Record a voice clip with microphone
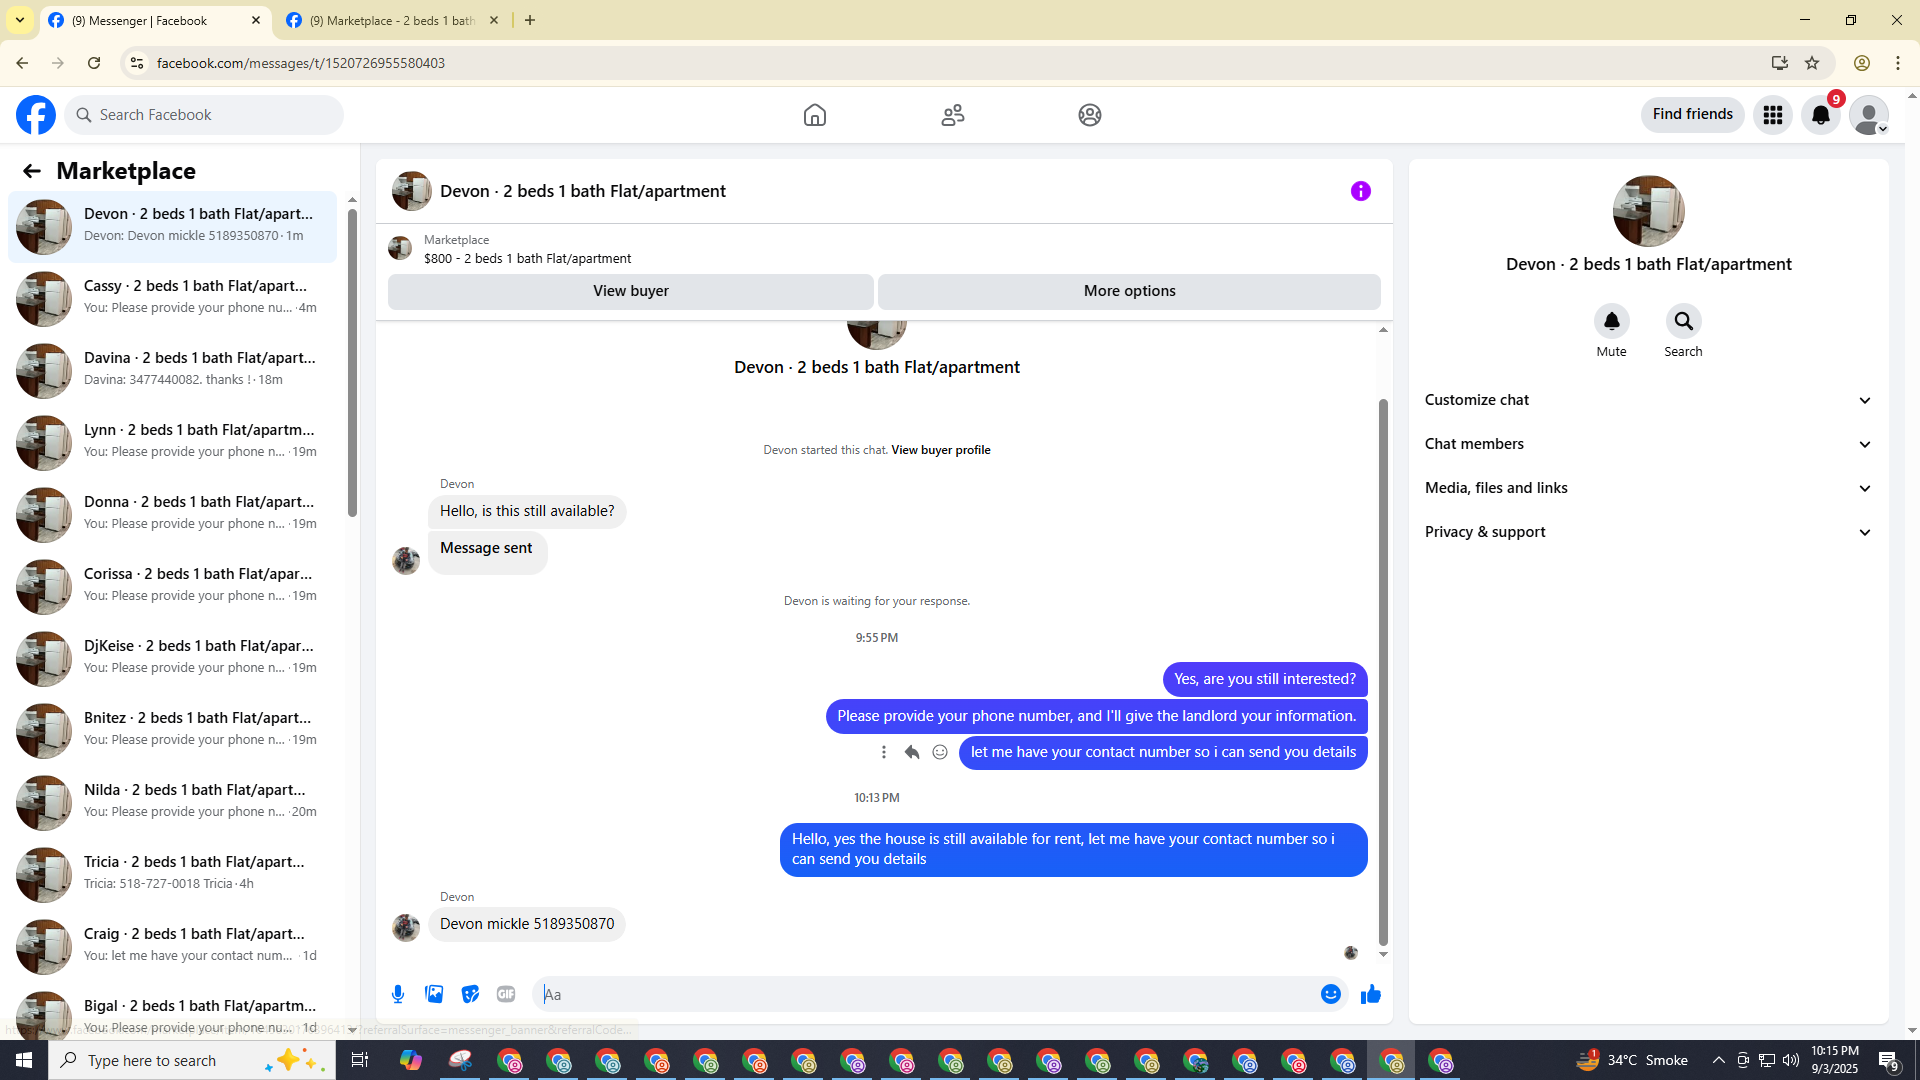The image size is (1920, 1080). point(398,994)
